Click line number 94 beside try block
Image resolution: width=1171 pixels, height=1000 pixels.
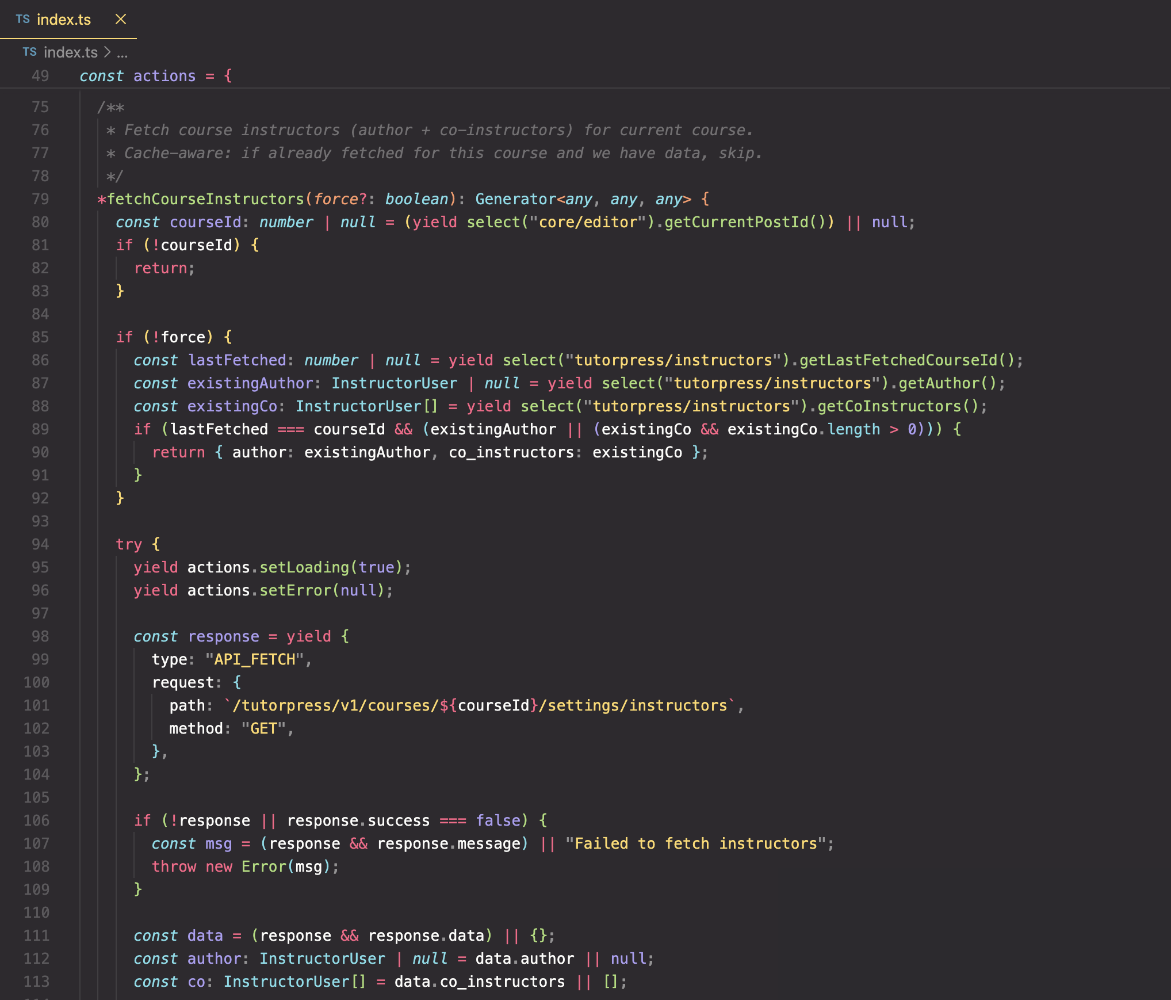[40, 544]
